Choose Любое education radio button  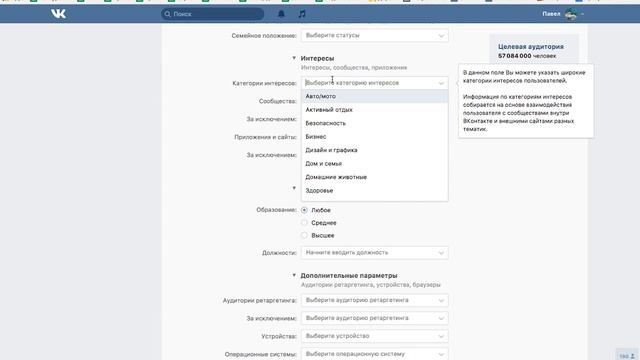(304, 210)
